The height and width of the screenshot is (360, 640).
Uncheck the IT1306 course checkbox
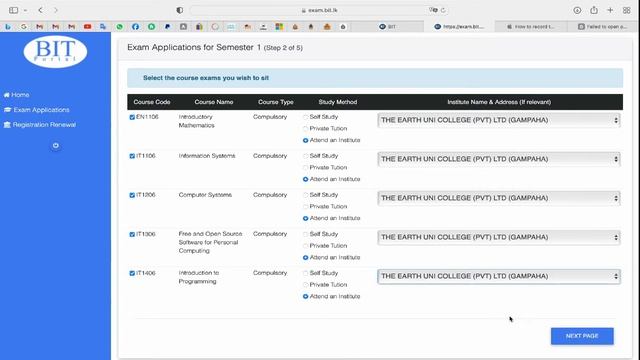[132, 234]
